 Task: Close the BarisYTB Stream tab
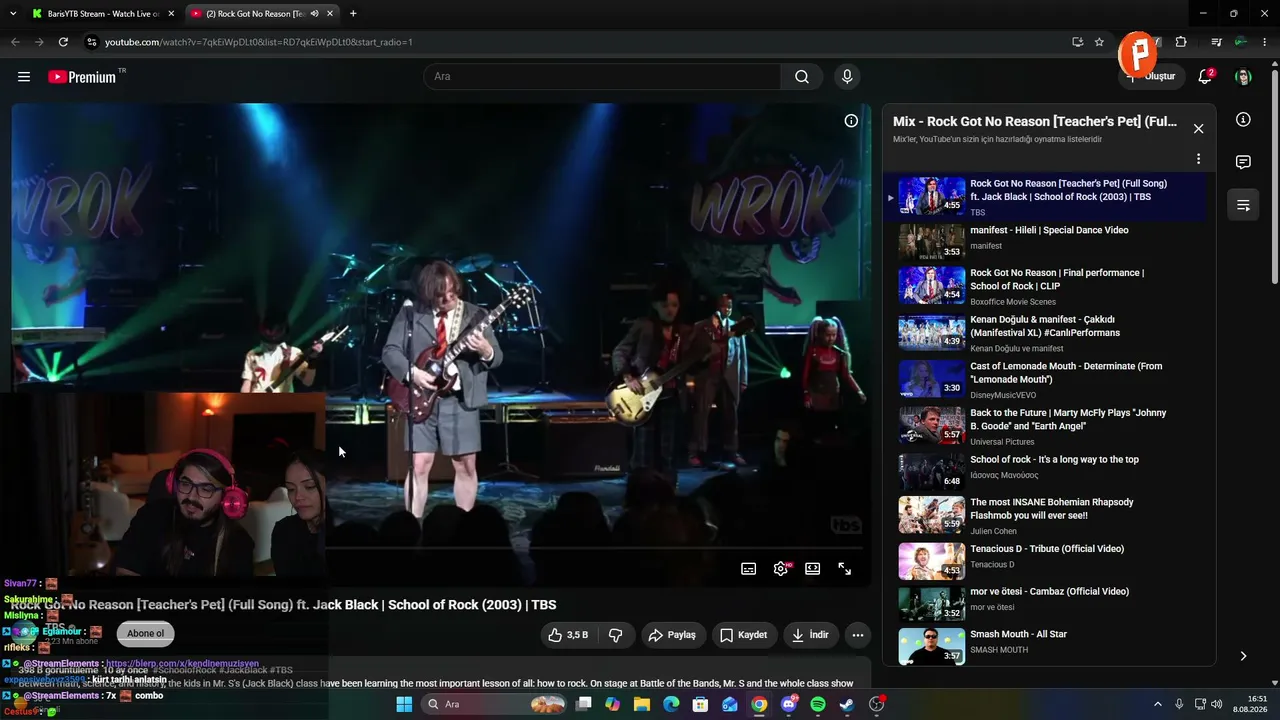click(171, 14)
